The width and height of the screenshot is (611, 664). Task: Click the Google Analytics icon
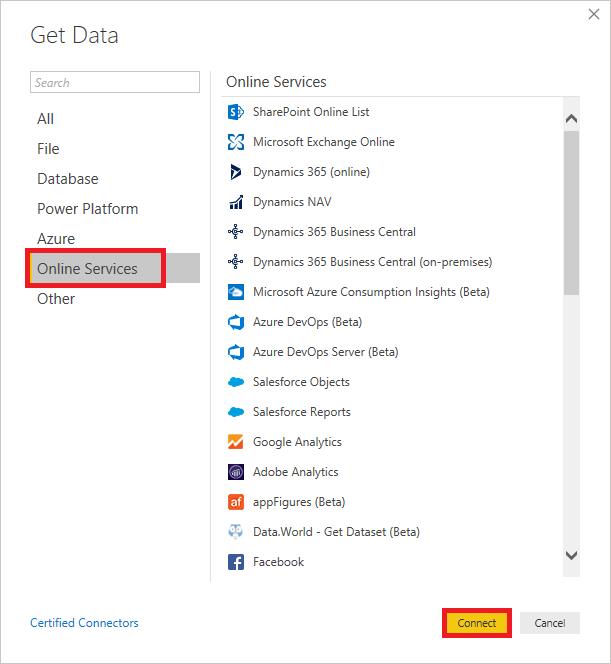click(235, 442)
